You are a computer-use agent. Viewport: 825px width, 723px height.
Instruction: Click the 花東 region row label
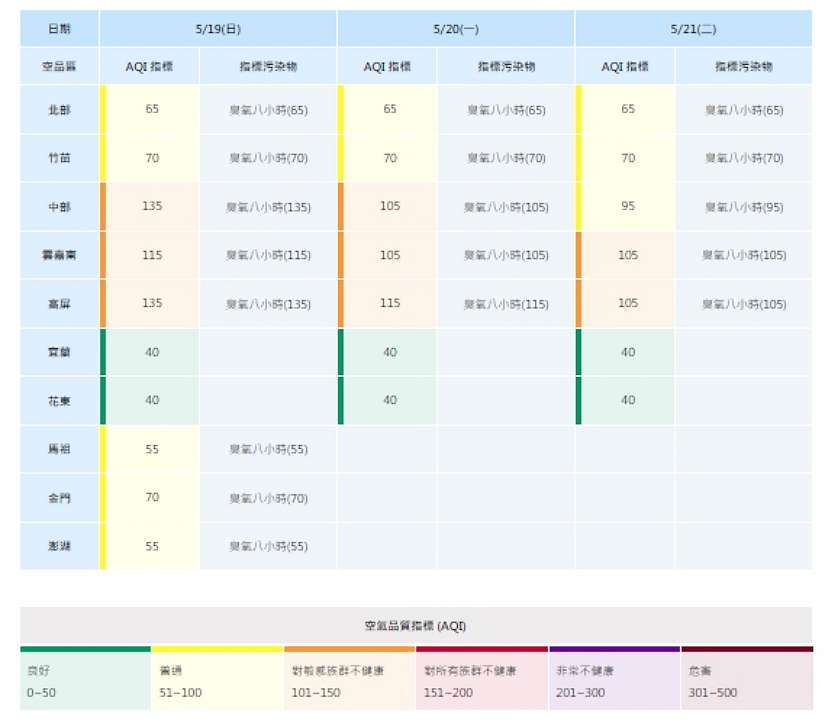(x=59, y=401)
